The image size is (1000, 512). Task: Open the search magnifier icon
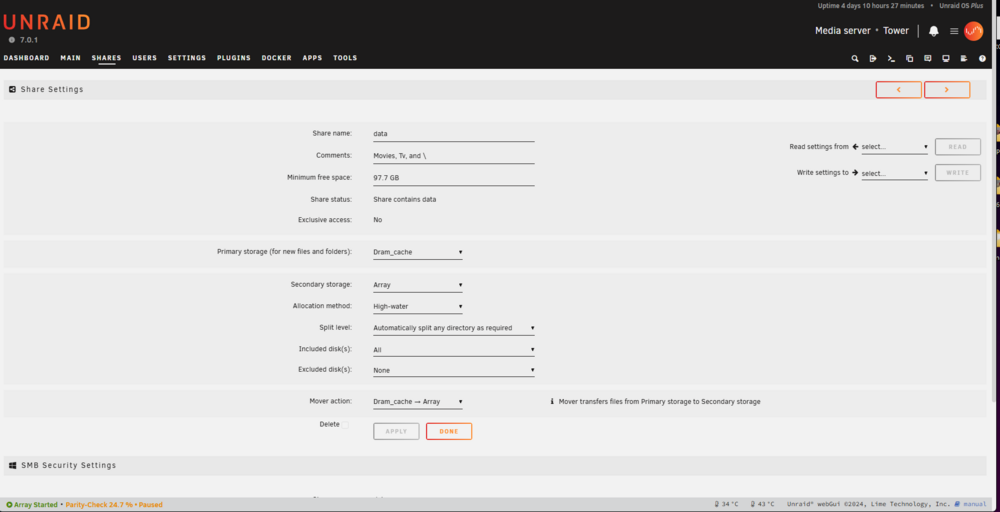click(x=855, y=58)
